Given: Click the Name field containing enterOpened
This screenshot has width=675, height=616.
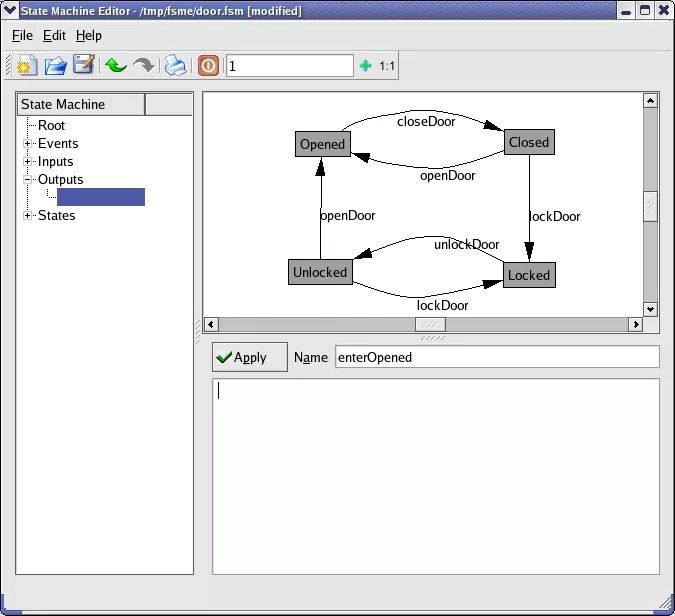Looking at the screenshot, I should tap(497, 357).
